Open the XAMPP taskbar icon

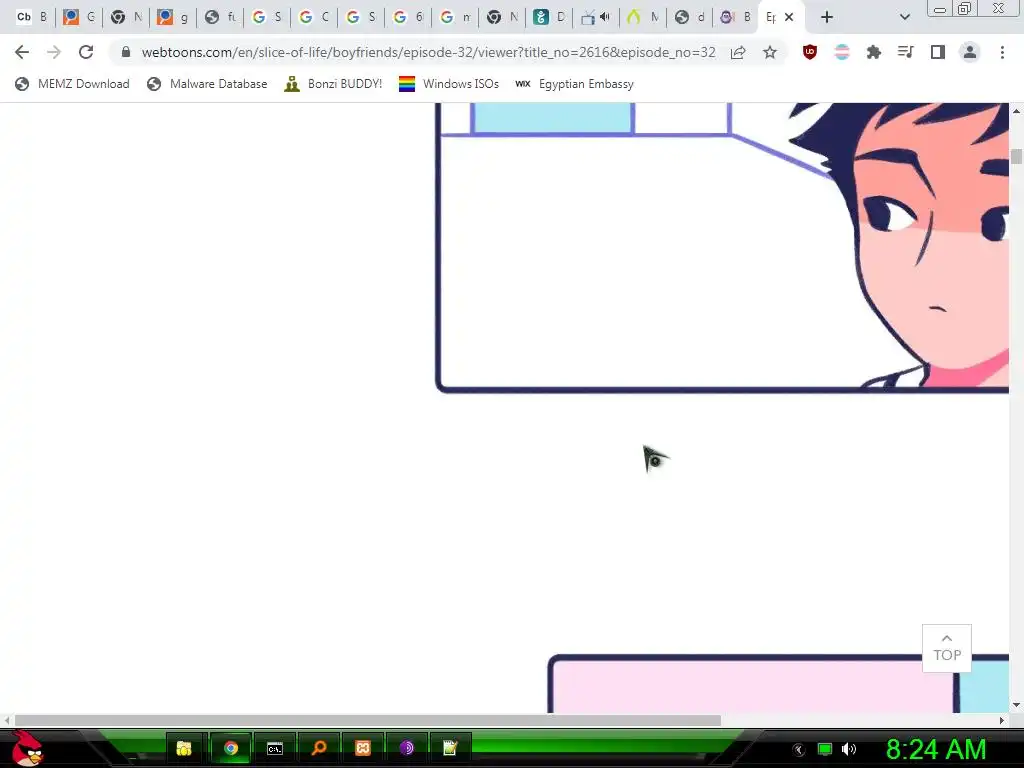[x=363, y=748]
